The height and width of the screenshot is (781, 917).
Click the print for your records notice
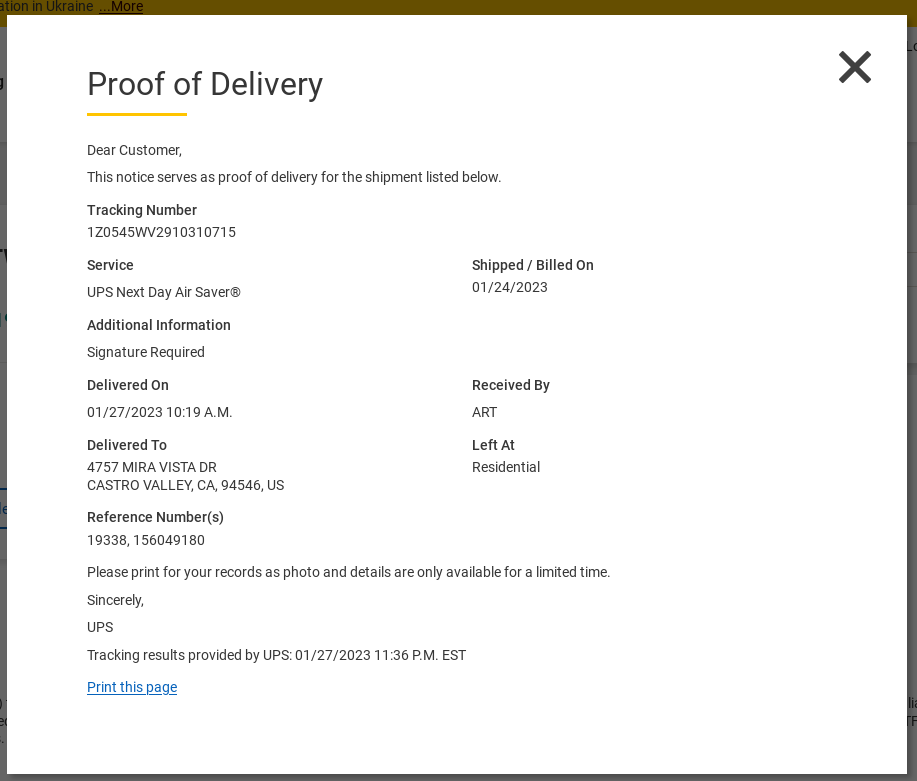(x=349, y=572)
